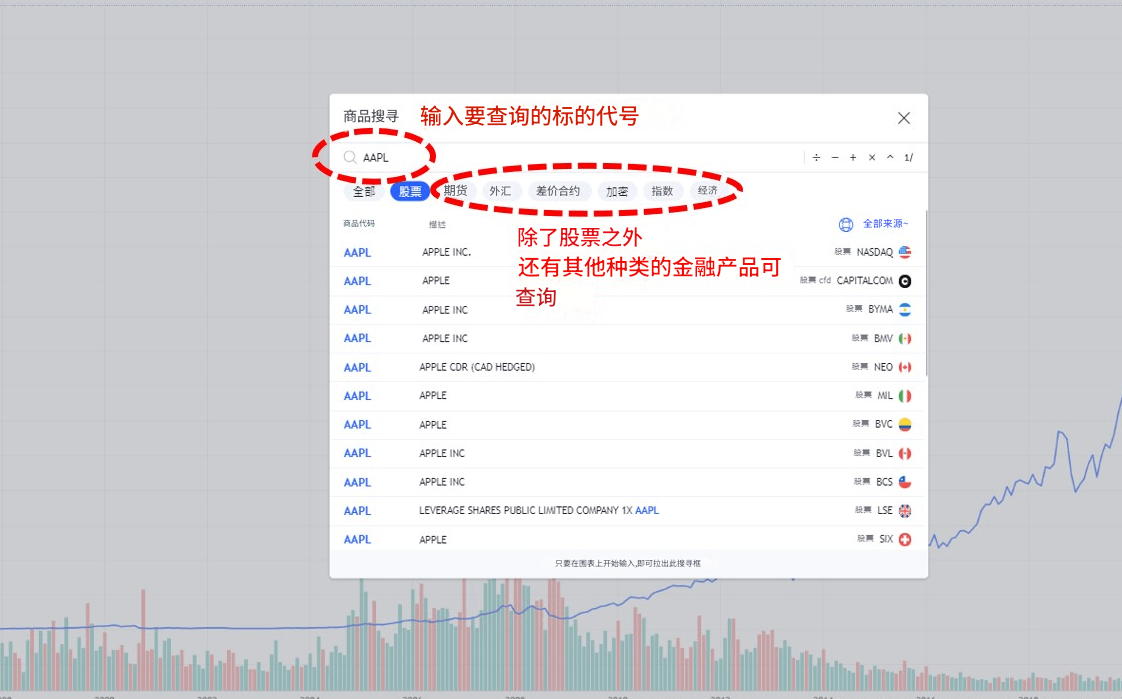
Task: Click the results list vertical scrollbar
Action: tap(926, 293)
